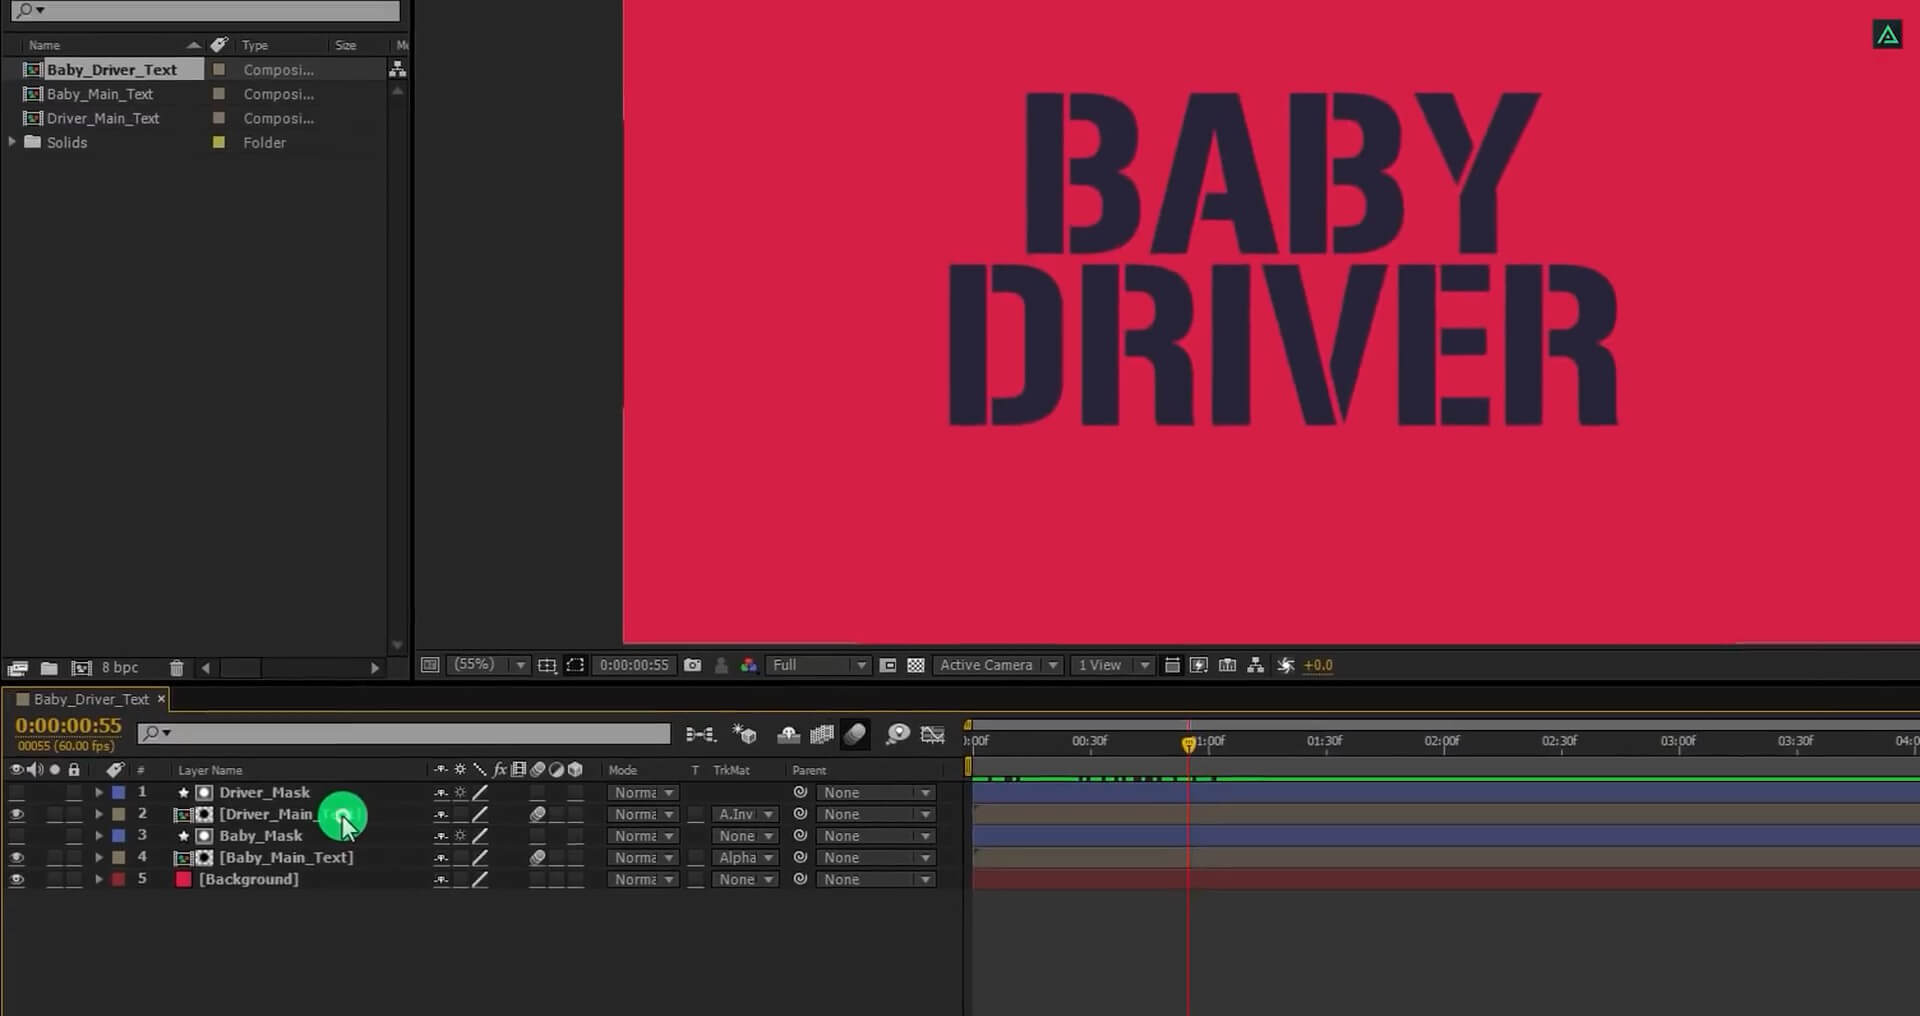Open blending Mode dropdown for Driver_Mask

coord(643,793)
